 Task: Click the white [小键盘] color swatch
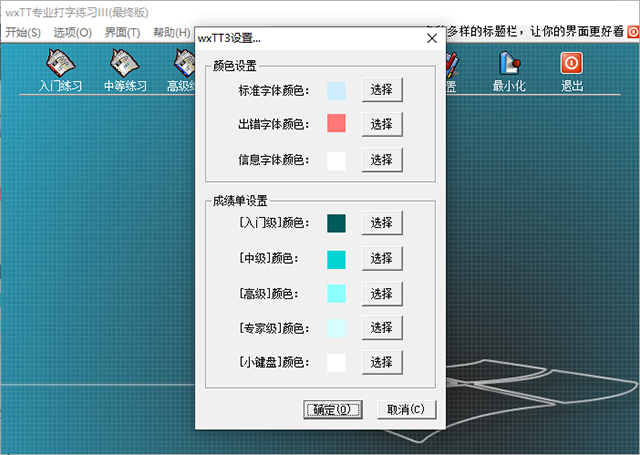(x=336, y=363)
